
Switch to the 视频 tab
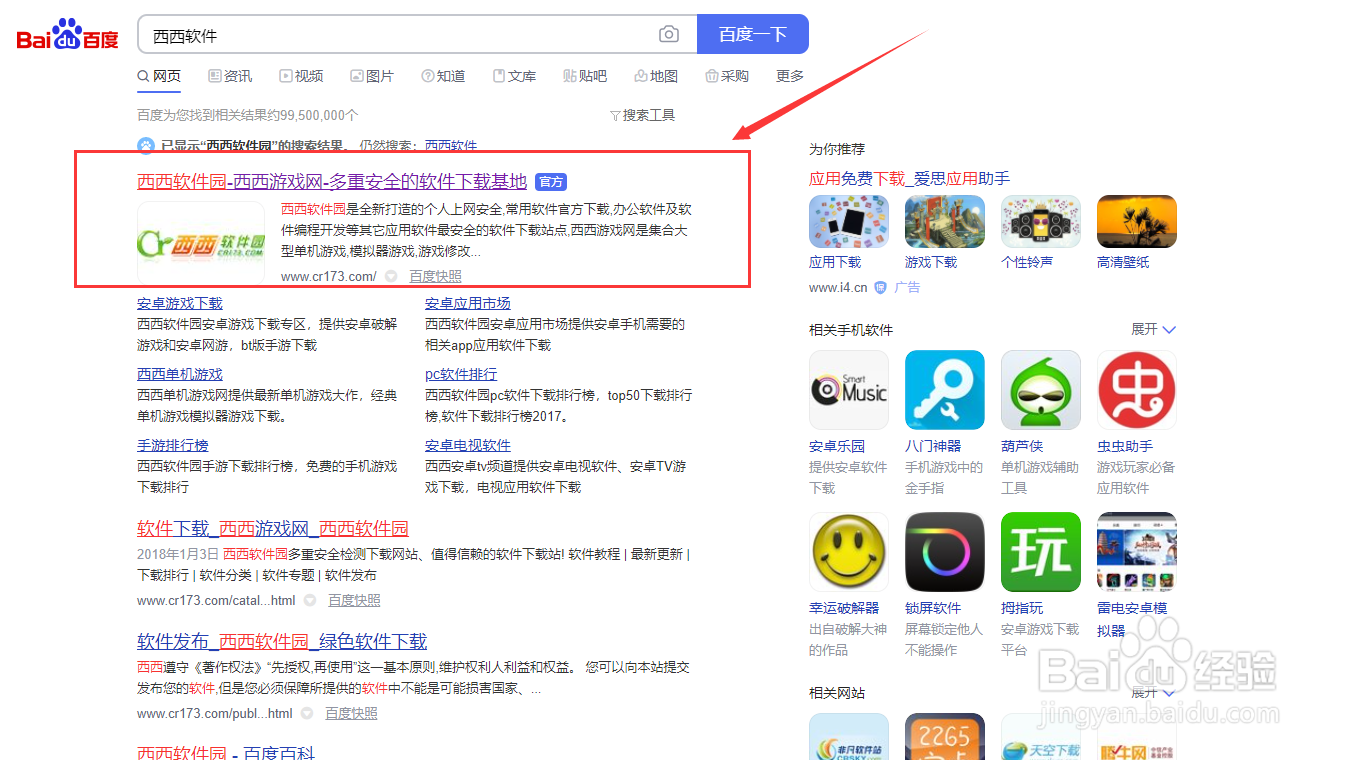(301, 76)
